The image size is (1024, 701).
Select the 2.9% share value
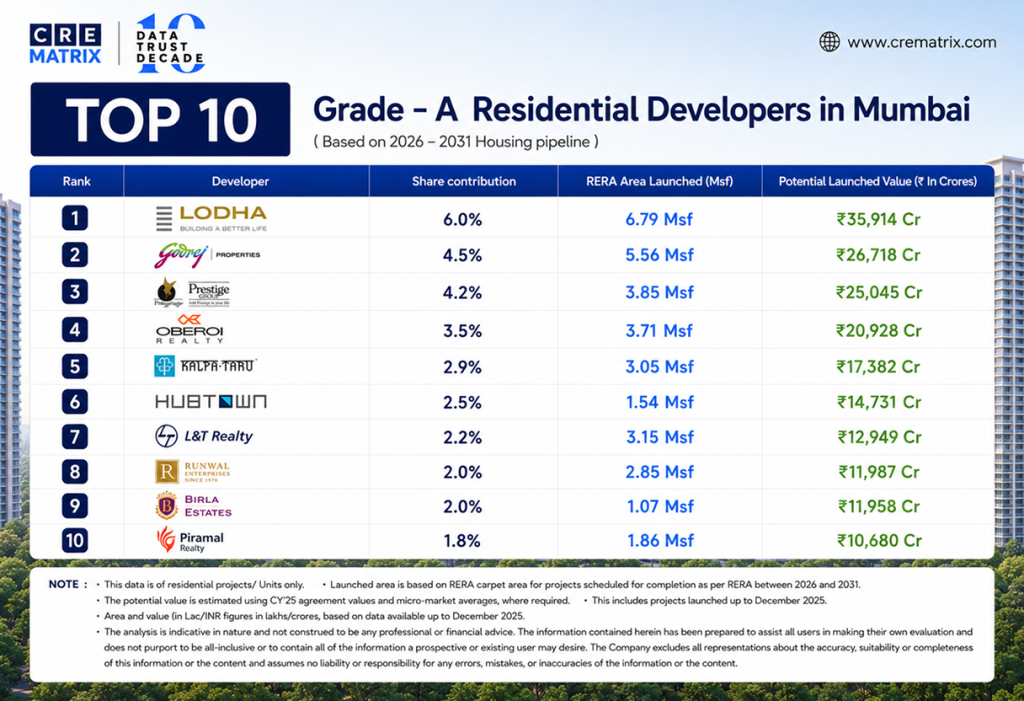462,367
